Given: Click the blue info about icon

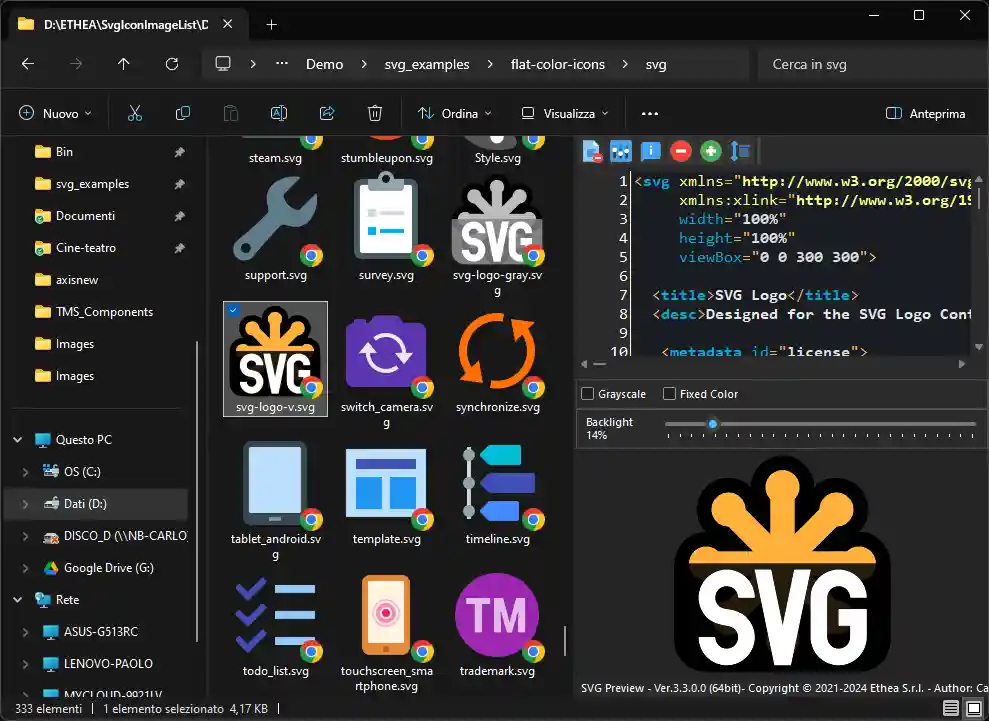Looking at the screenshot, I should click(650, 151).
